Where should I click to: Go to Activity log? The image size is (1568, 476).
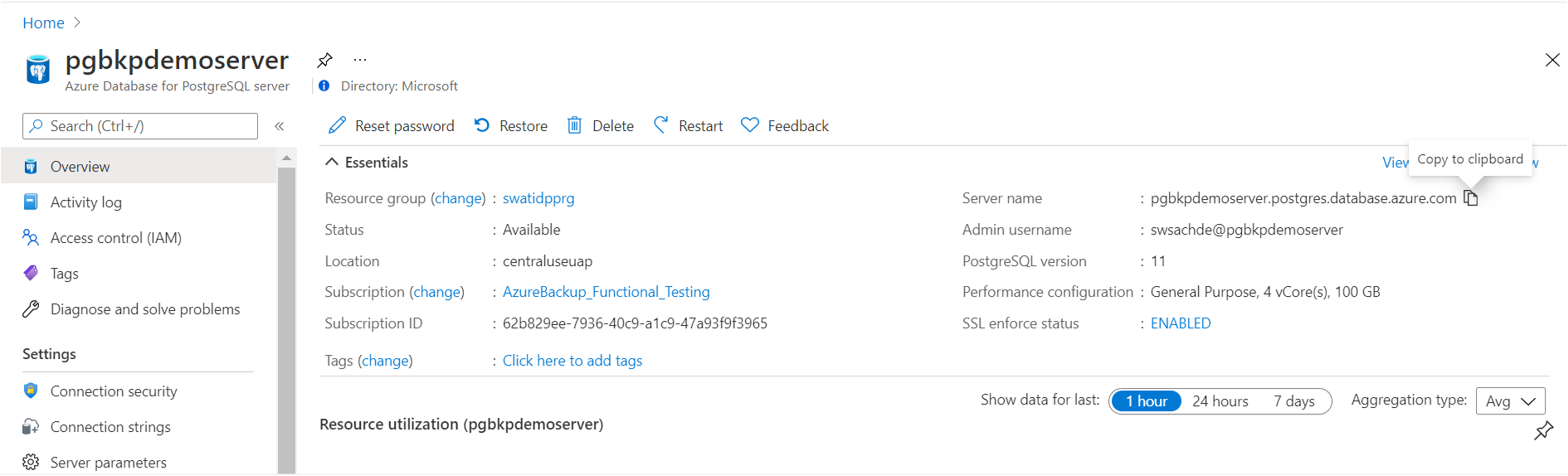[86, 202]
